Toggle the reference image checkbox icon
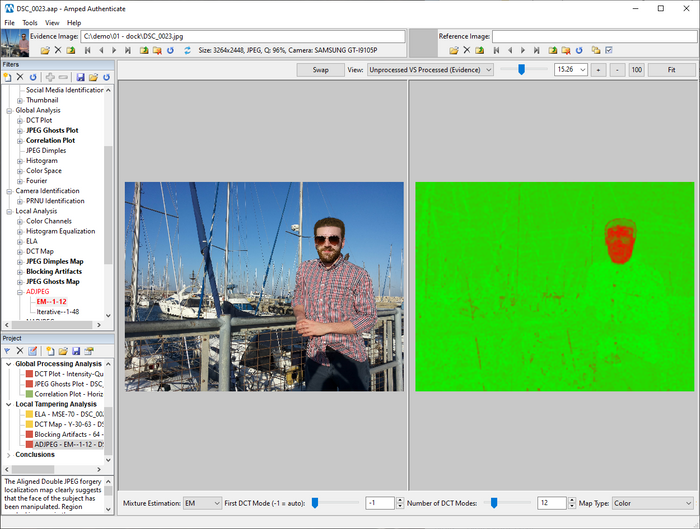The width and height of the screenshot is (700, 529). point(609,50)
